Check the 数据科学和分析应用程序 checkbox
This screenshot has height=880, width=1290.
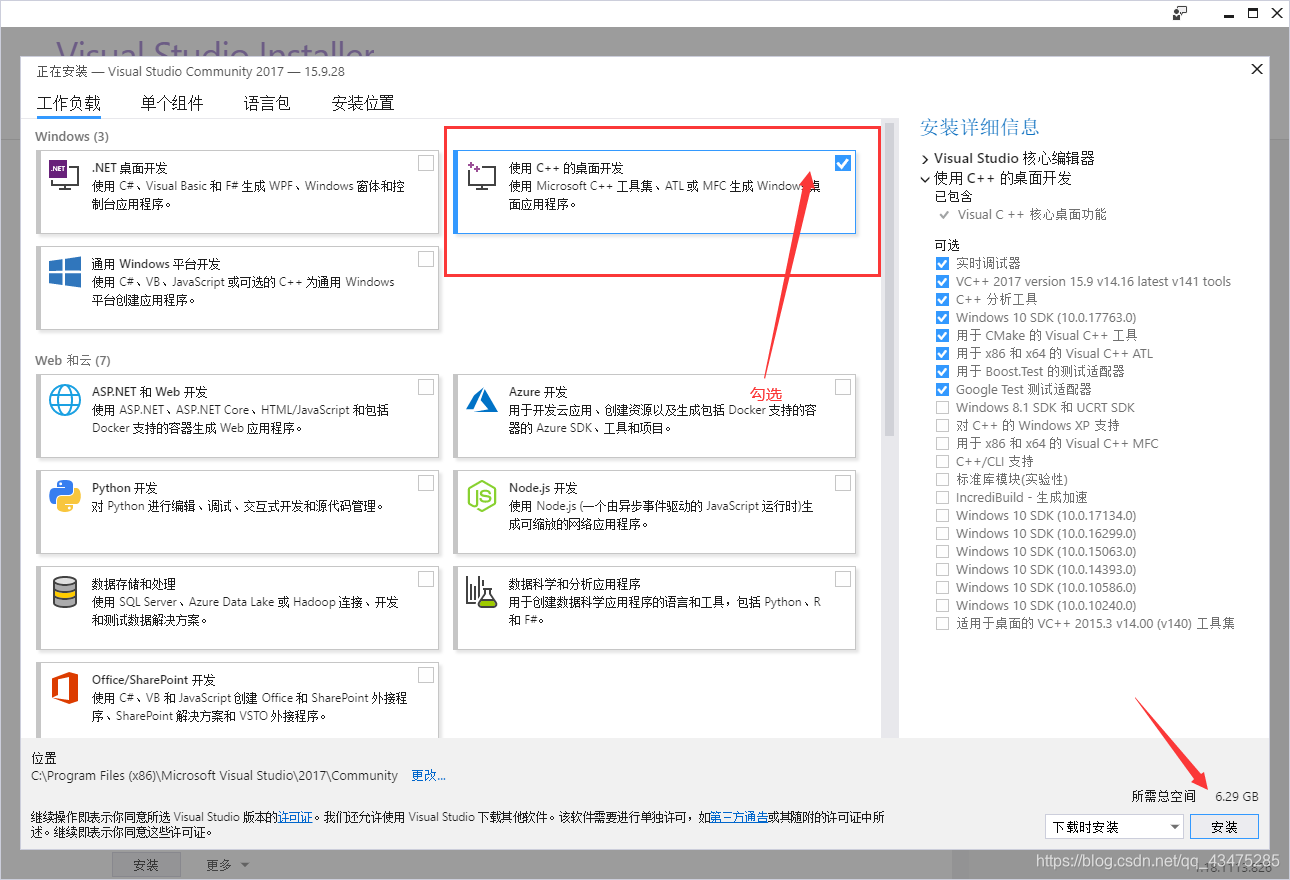point(843,579)
